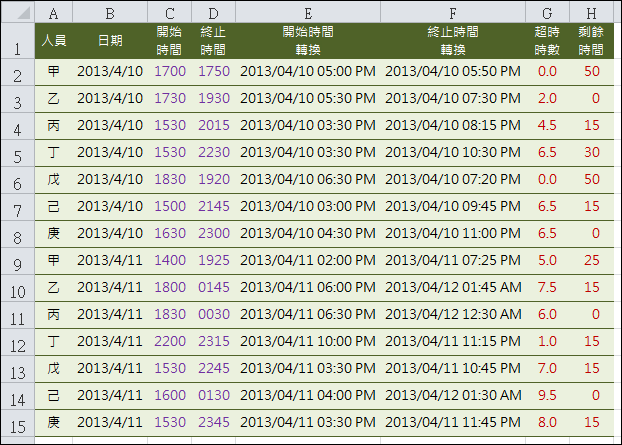Select column A header
Image resolution: width=622 pixels, height=445 pixels.
[54, 13]
